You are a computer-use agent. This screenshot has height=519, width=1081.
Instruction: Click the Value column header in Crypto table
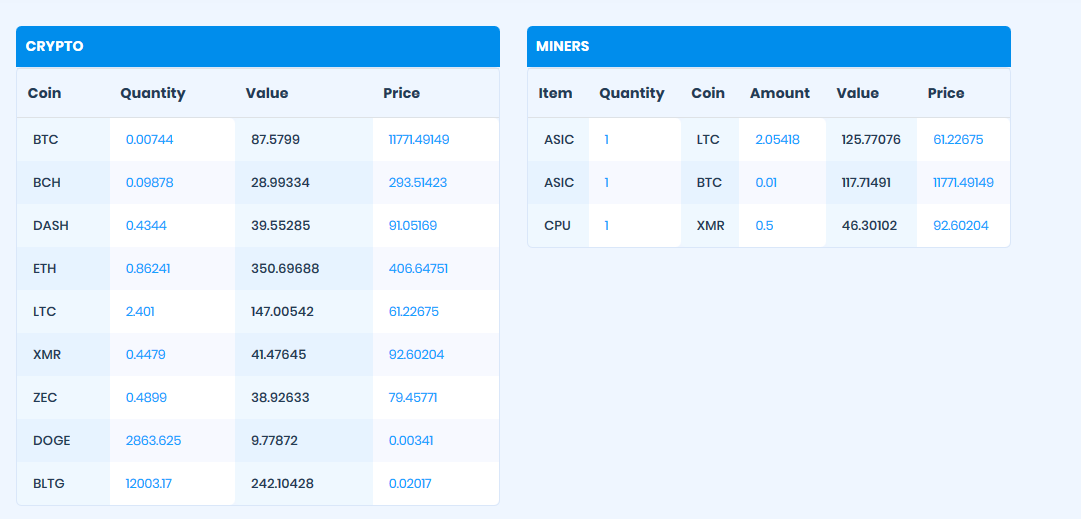[x=266, y=93]
